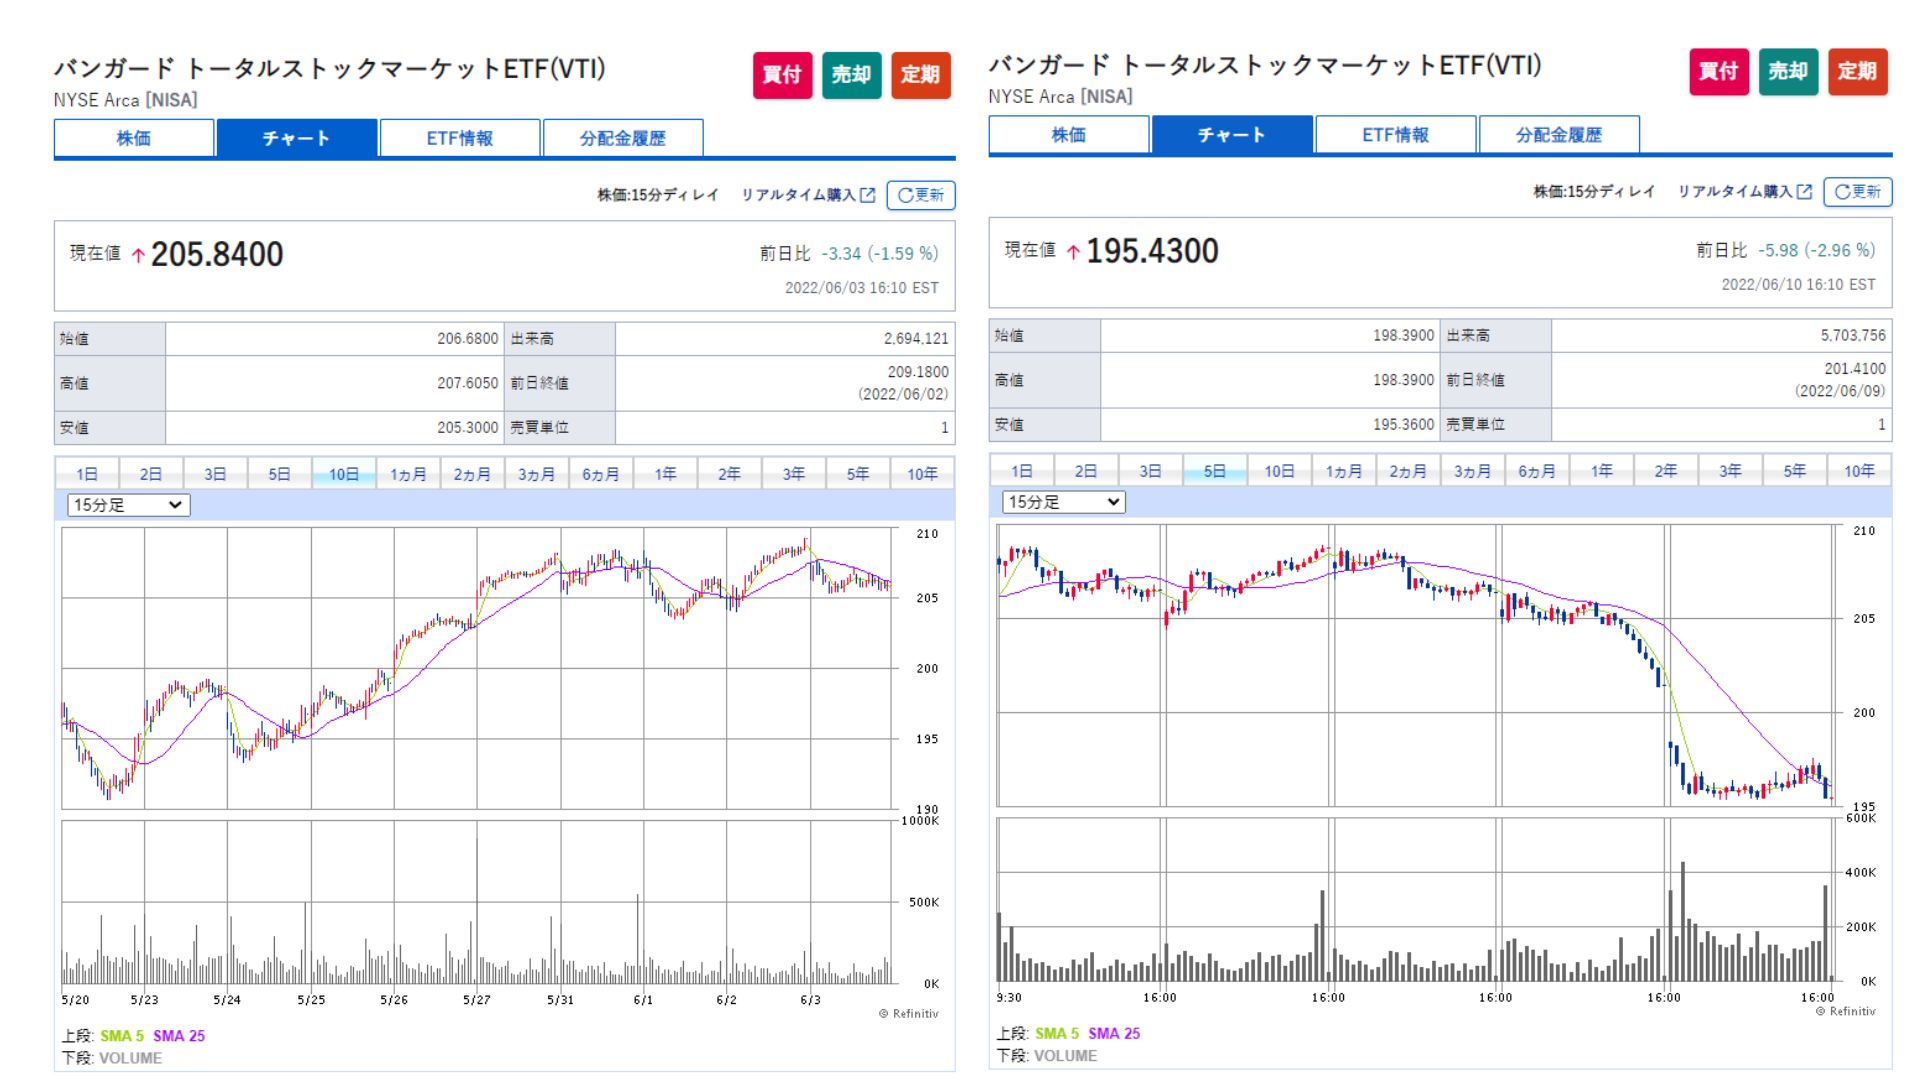1920x1080 pixels.
Task: Click the 定期 button in right panel
Action: 1857,71
